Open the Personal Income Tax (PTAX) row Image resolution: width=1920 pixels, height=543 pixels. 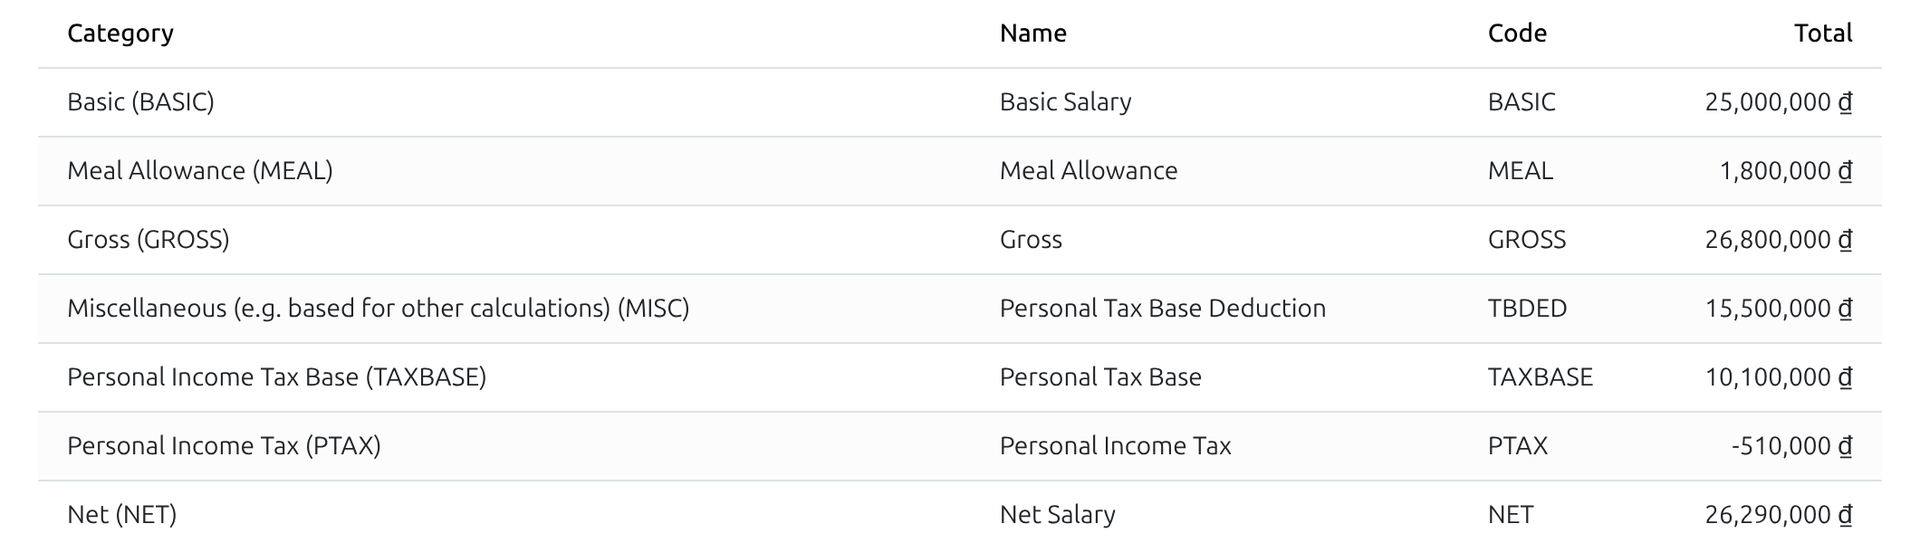point(960,446)
